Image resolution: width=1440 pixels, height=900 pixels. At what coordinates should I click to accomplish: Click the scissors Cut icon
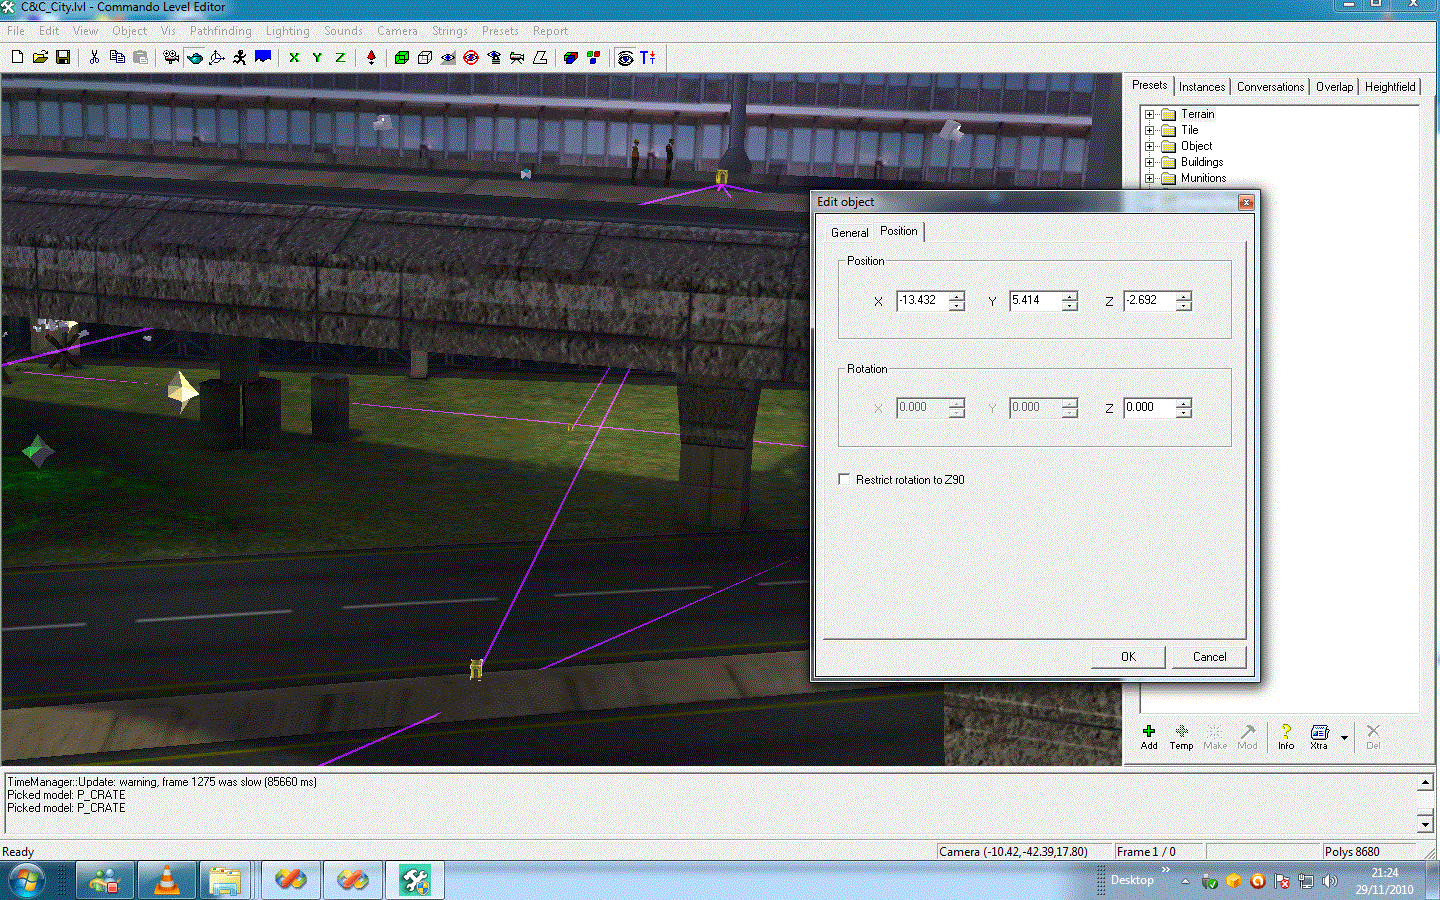[x=94, y=58]
